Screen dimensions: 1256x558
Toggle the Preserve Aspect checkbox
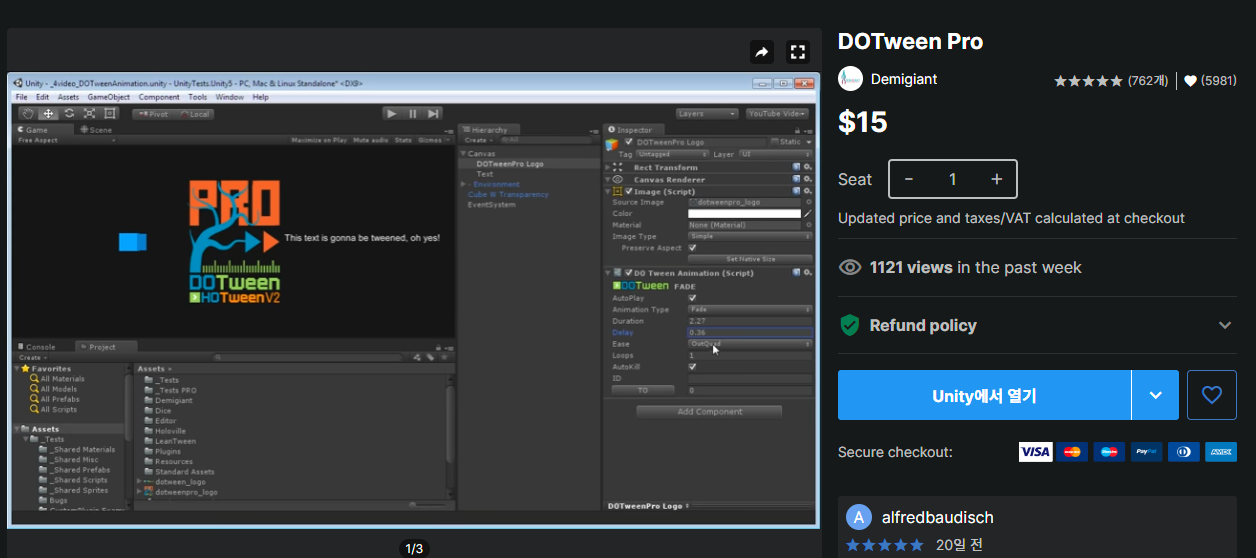click(x=692, y=247)
